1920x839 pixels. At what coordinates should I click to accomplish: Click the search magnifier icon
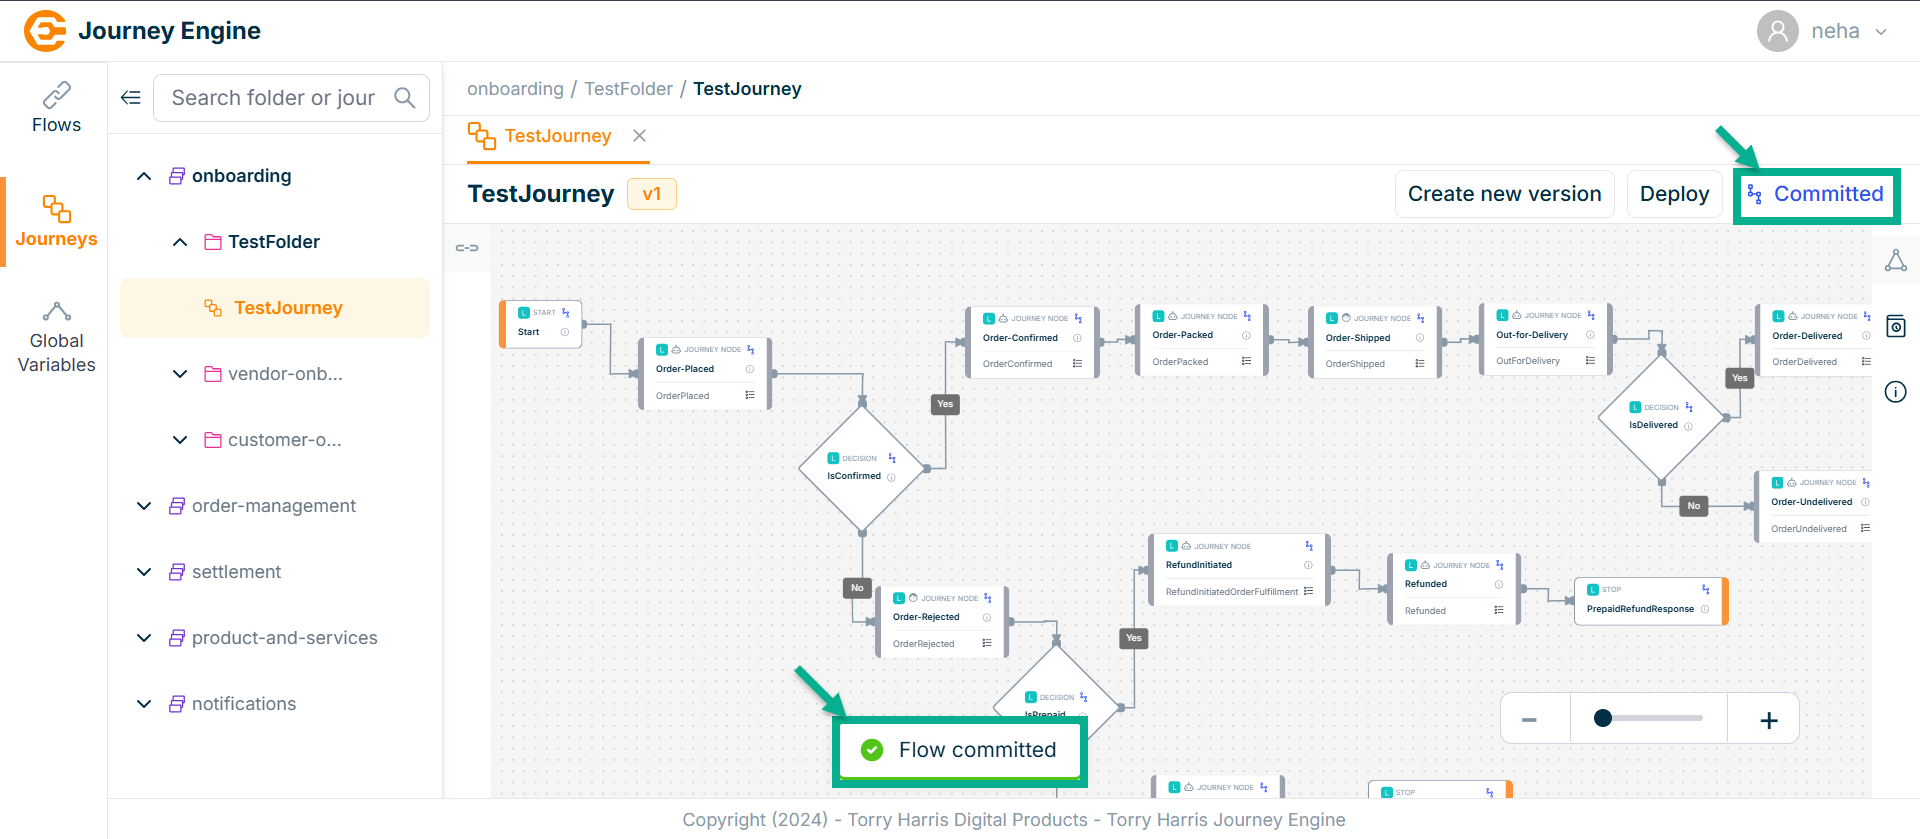click(405, 98)
